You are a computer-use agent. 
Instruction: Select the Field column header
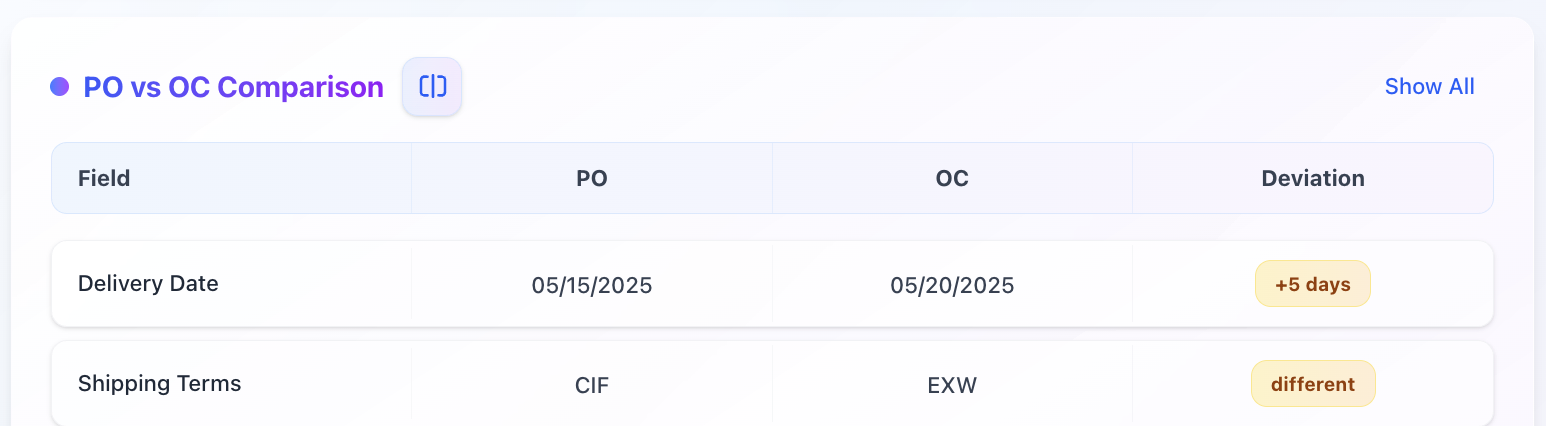(104, 179)
